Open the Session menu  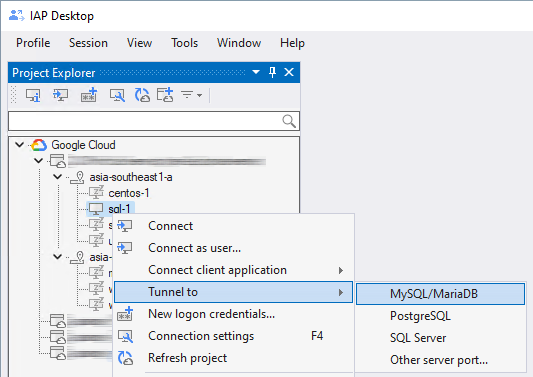point(88,43)
